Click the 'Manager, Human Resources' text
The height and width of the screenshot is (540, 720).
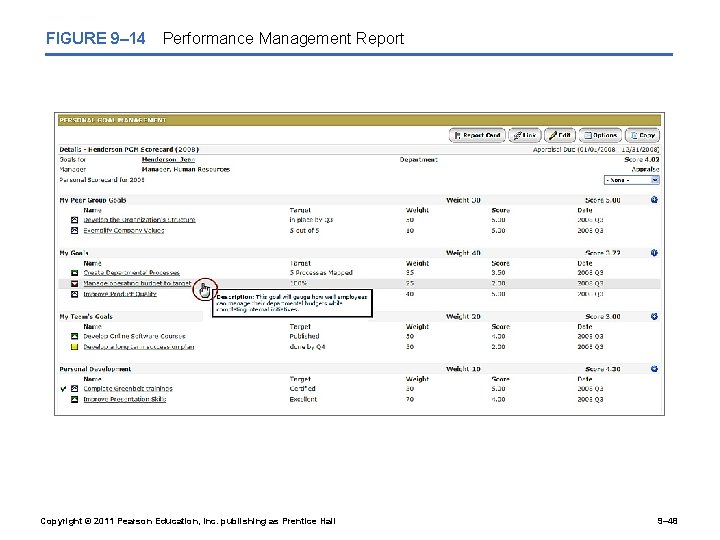tap(186, 169)
